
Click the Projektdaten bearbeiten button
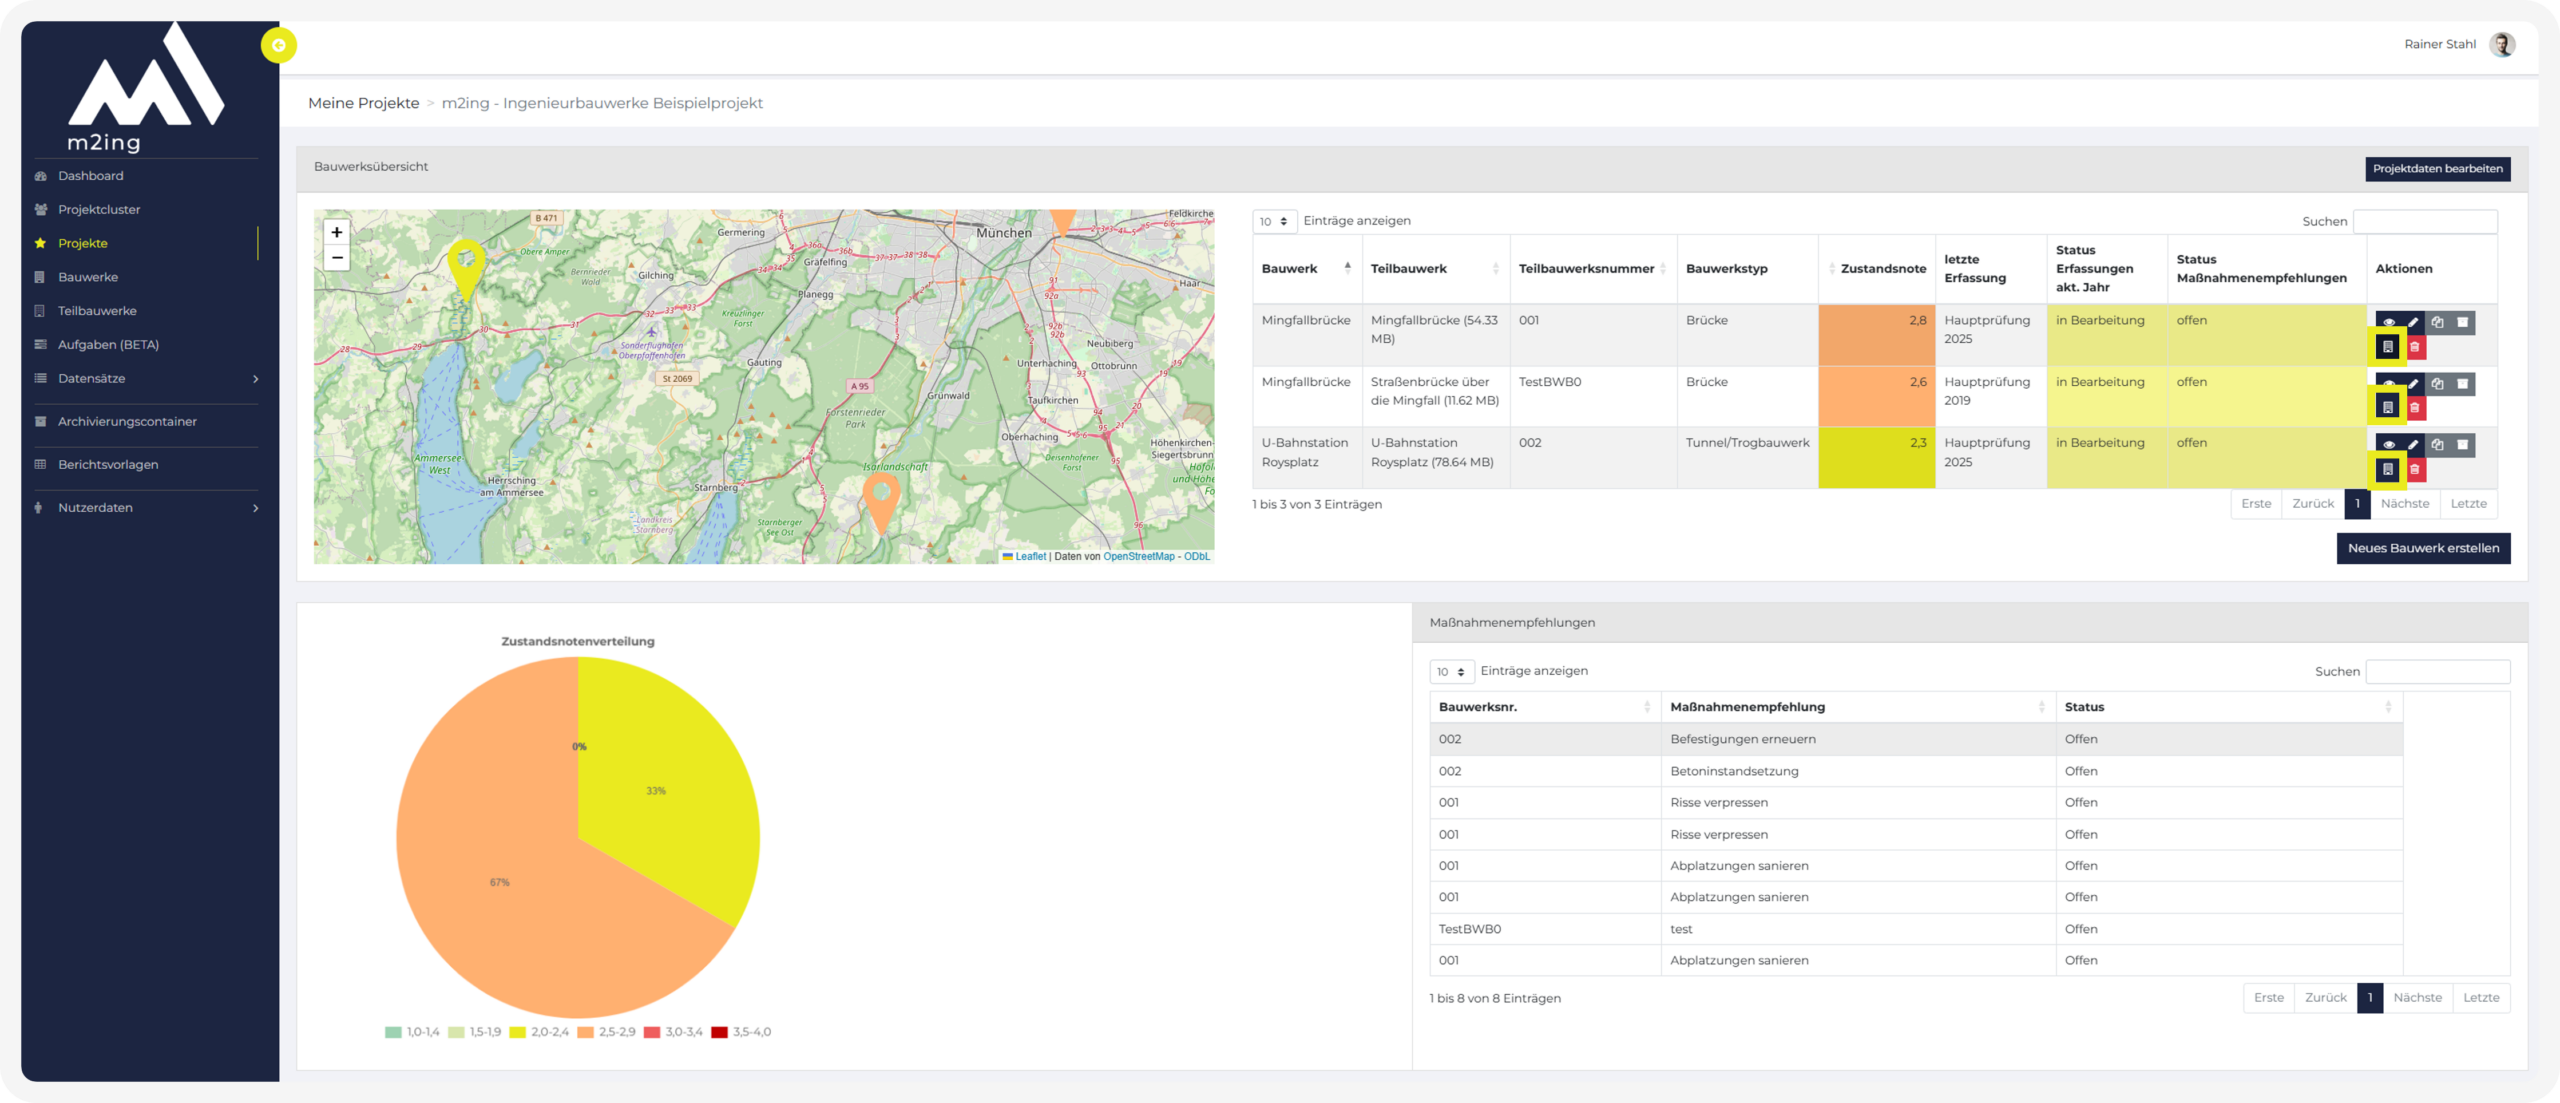[x=2437, y=169]
